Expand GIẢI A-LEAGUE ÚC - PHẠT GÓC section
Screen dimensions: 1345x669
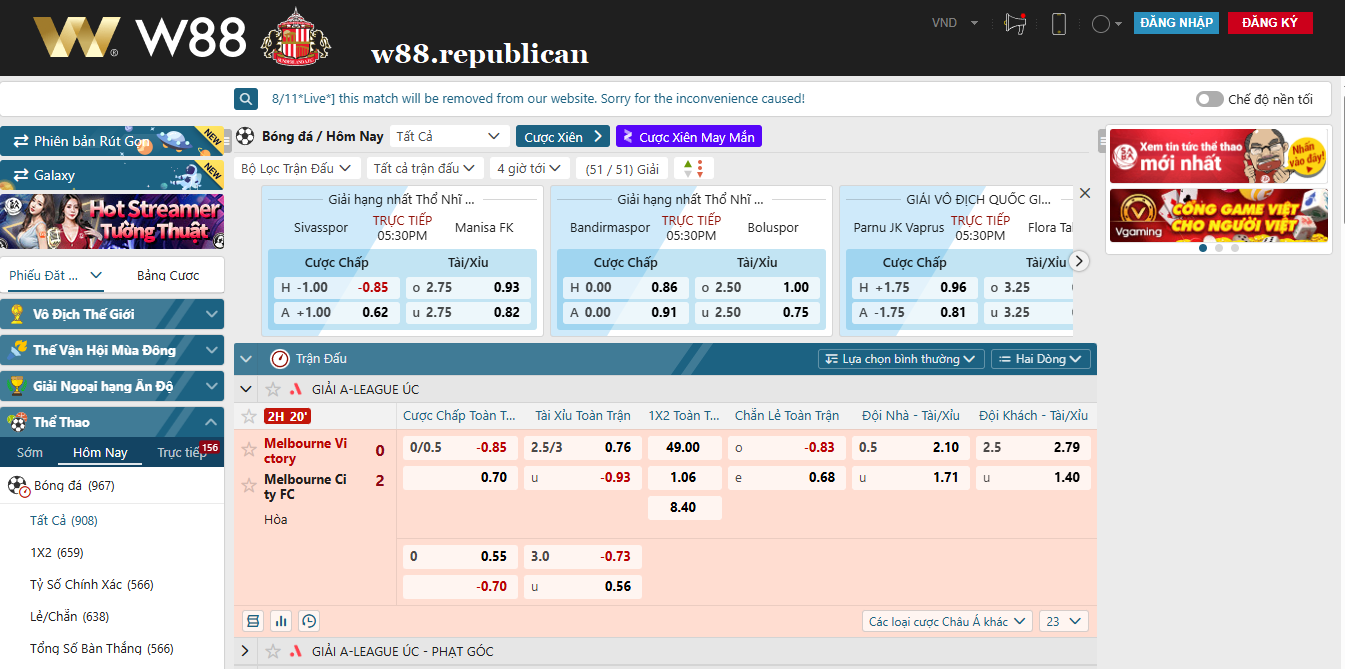point(245,651)
